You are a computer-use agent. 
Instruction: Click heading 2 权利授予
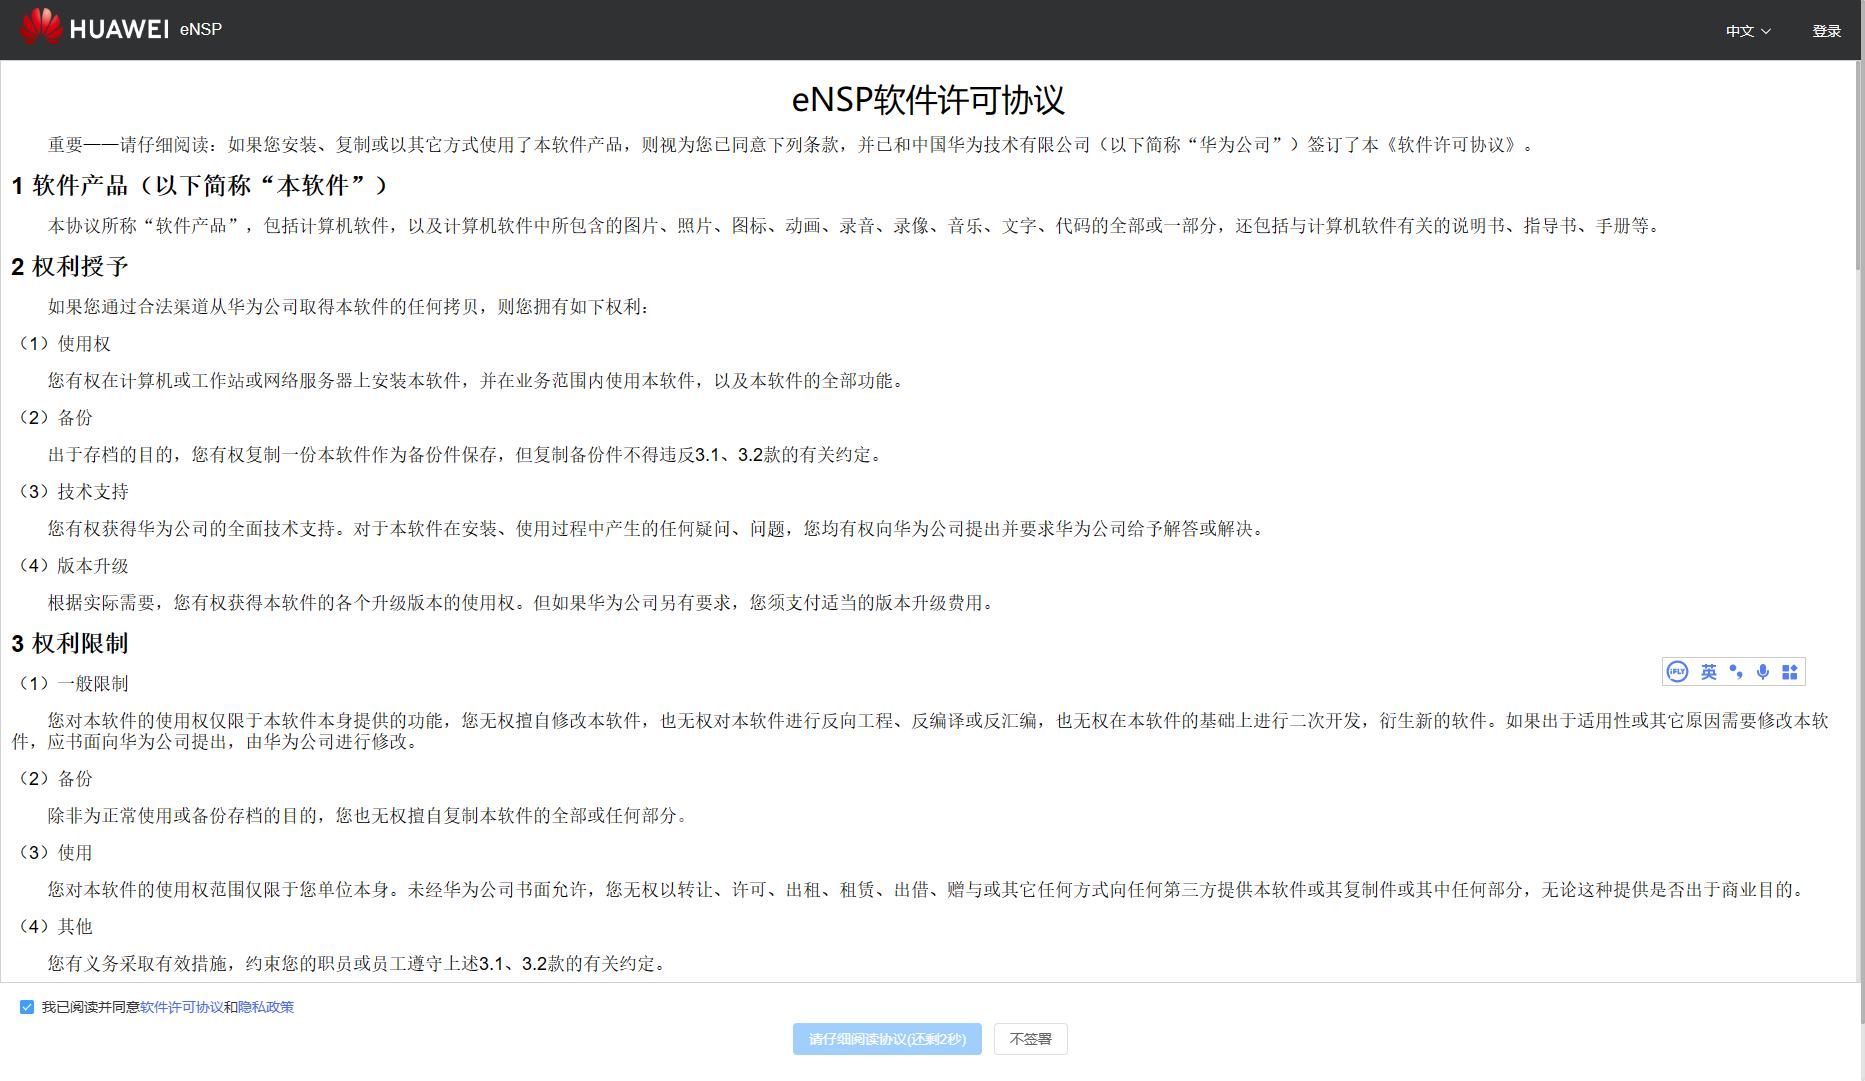pyautogui.click(x=70, y=267)
